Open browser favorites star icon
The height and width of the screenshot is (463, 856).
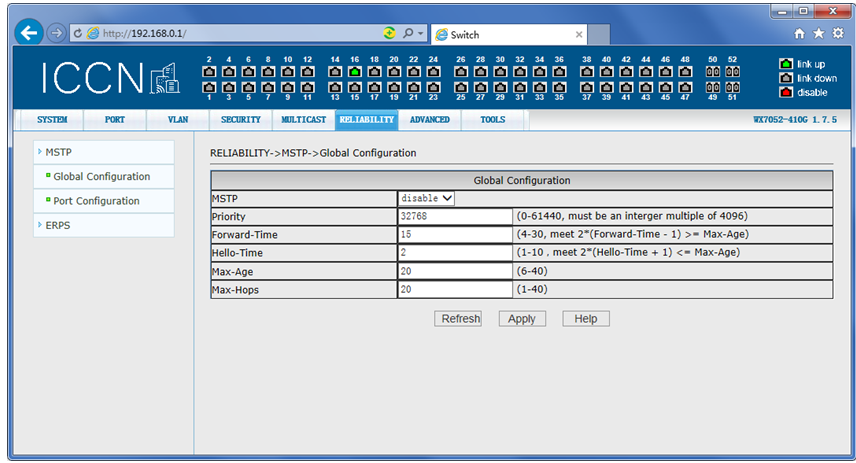click(818, 33)
